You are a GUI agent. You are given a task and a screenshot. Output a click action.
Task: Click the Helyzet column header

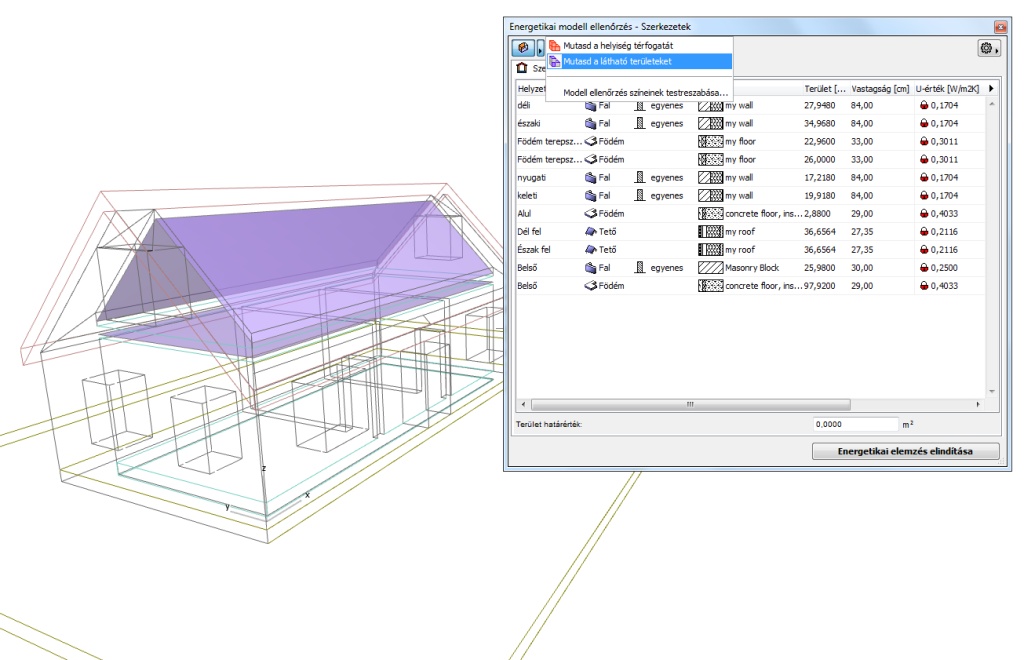coord(531,89)
